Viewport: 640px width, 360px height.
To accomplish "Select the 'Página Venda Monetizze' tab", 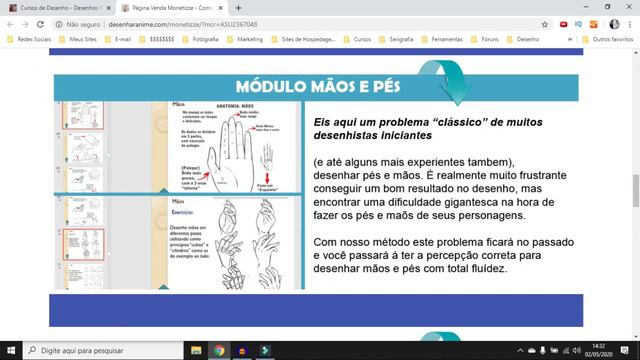I will point(171,8).
